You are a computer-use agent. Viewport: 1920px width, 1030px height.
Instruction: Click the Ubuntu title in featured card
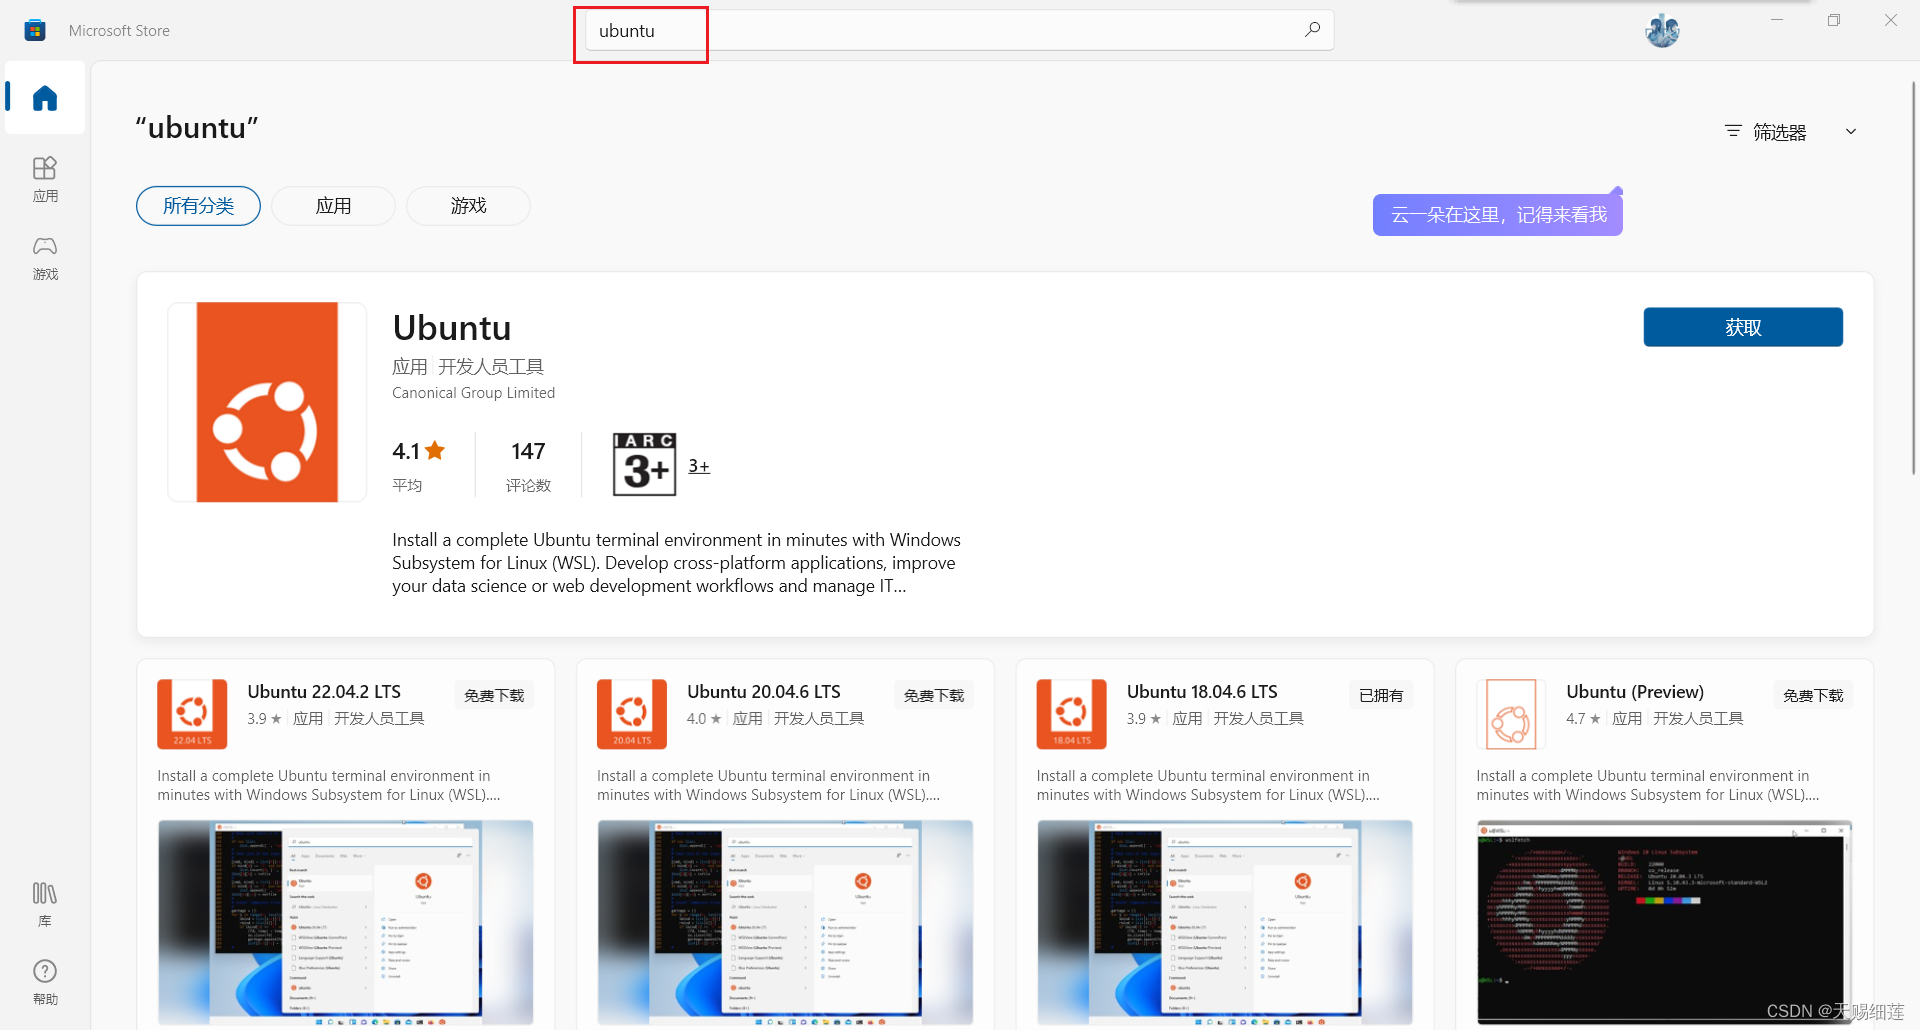(452, 328)
